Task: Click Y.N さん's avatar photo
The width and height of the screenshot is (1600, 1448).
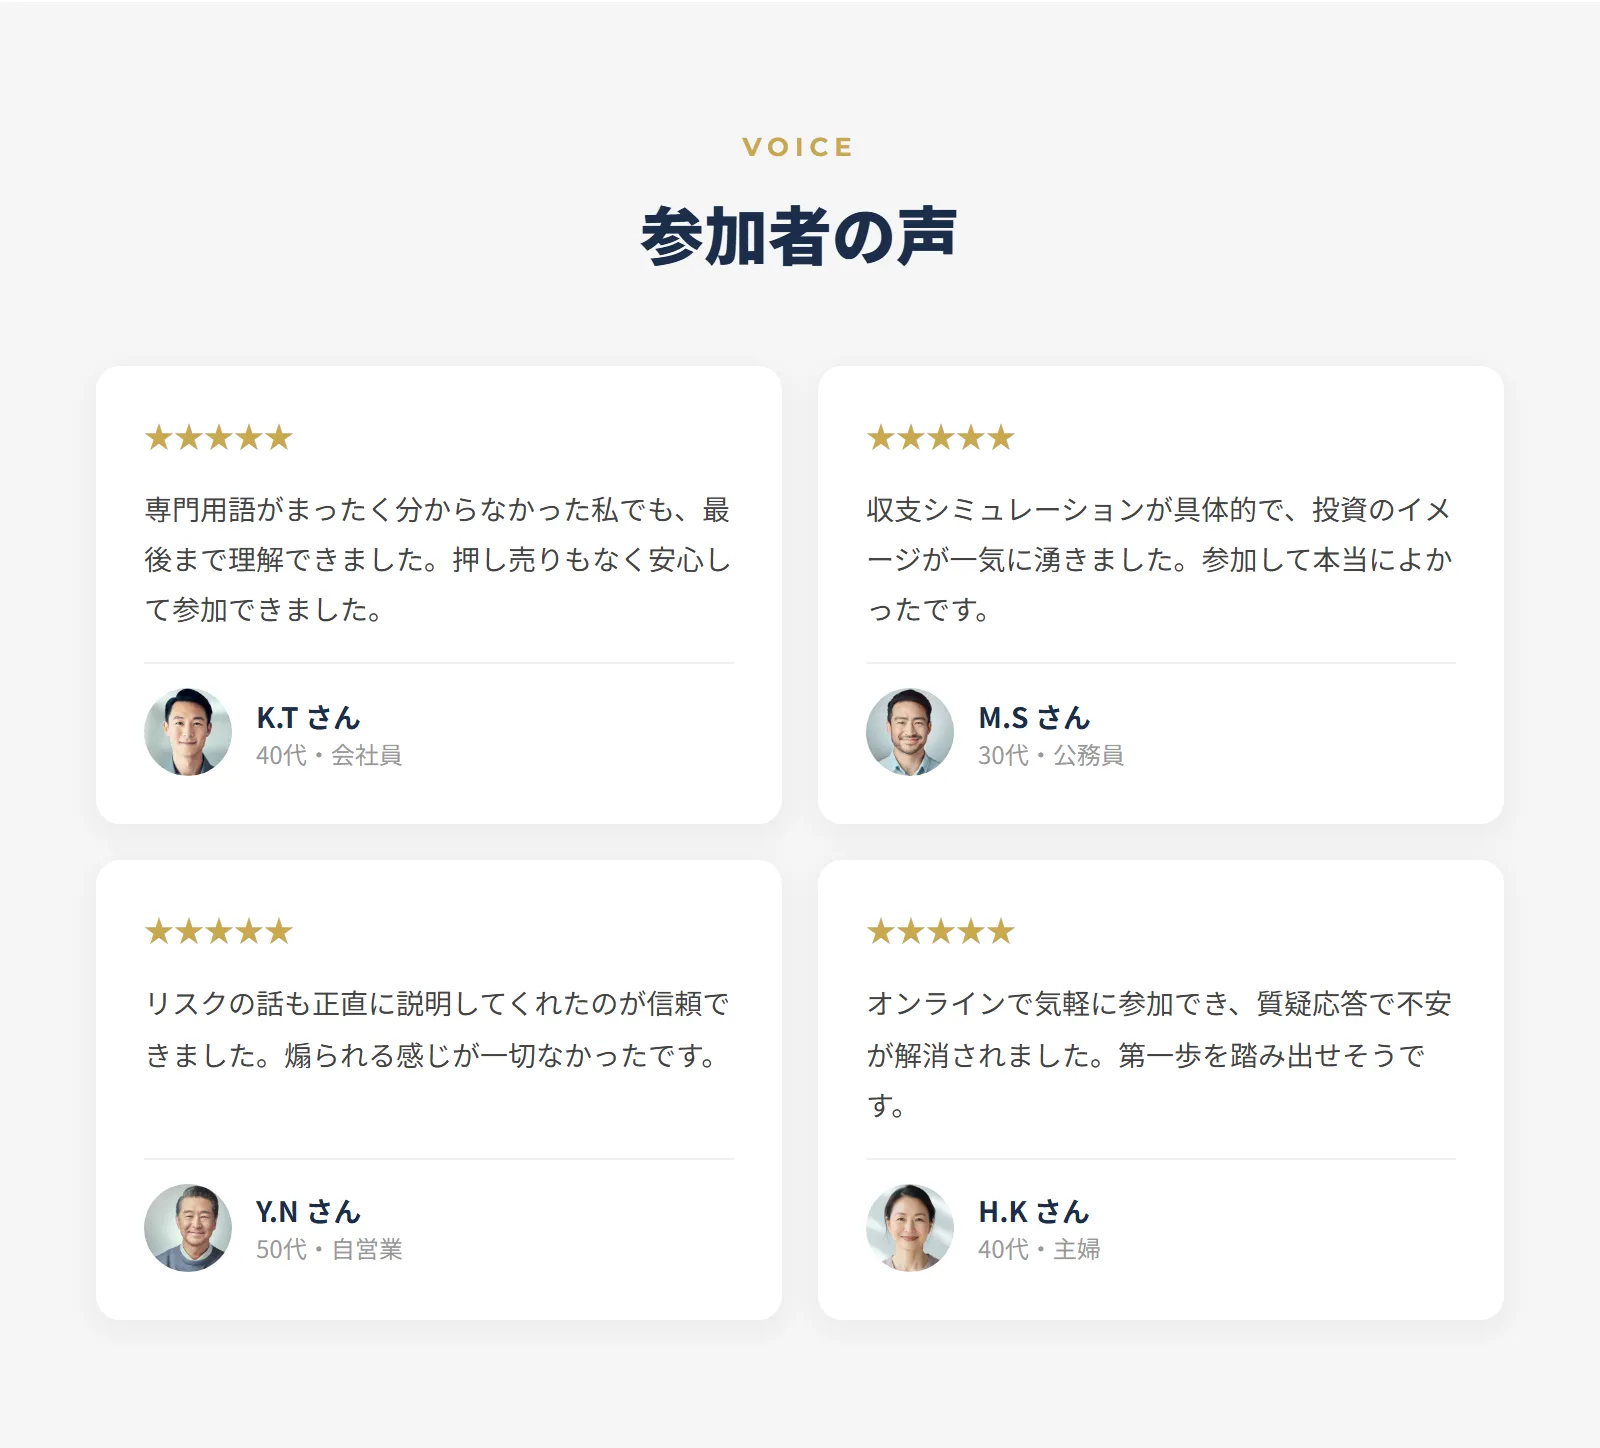Action: tap(188, 1228)
